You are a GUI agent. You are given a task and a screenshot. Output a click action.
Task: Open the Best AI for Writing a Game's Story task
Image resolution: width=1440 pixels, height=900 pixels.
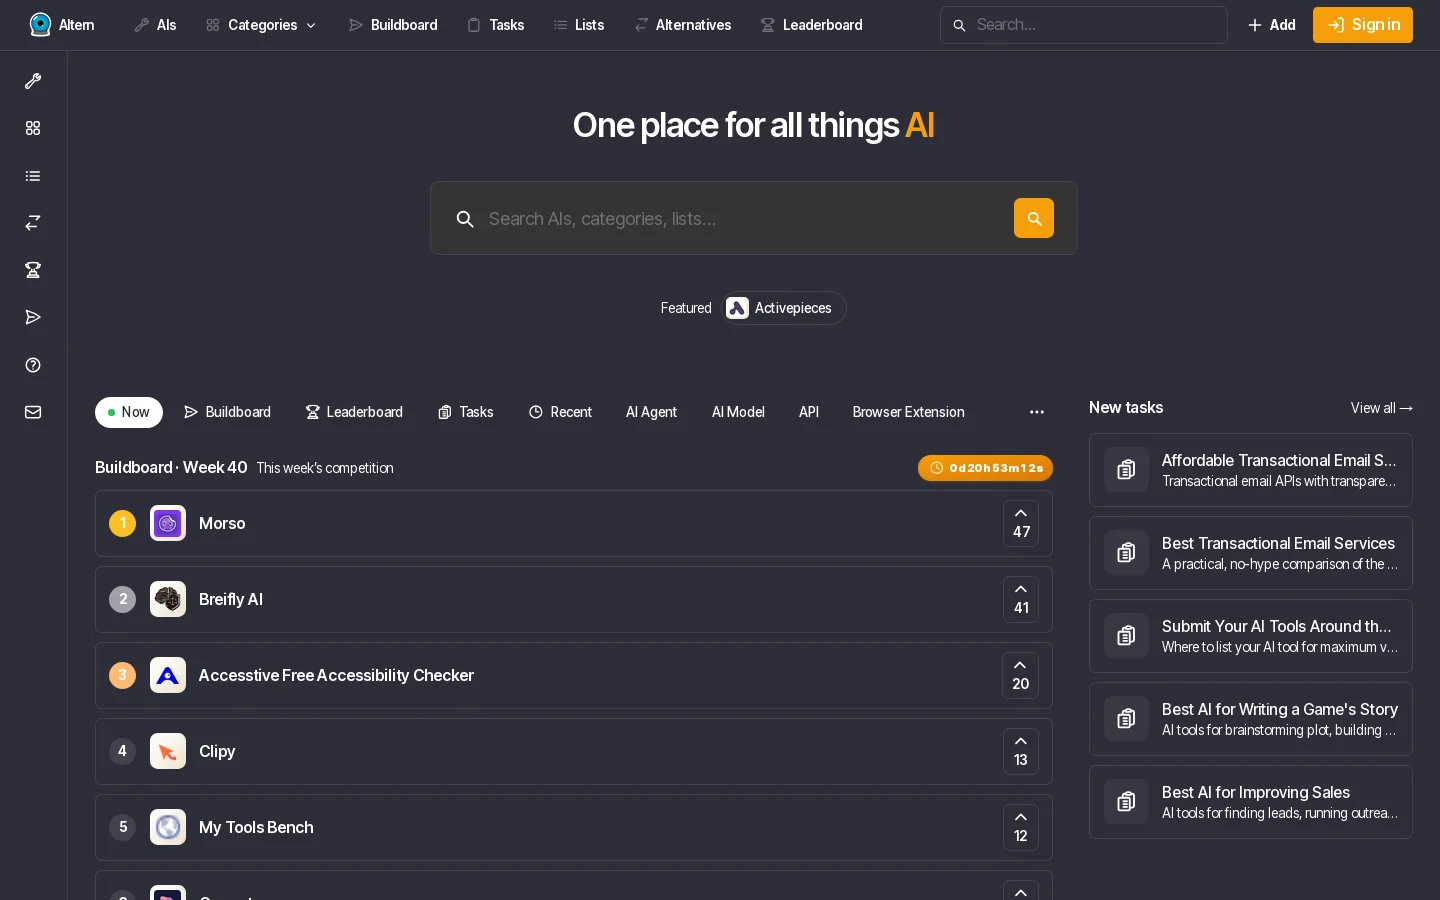(x=1251, y=719)
